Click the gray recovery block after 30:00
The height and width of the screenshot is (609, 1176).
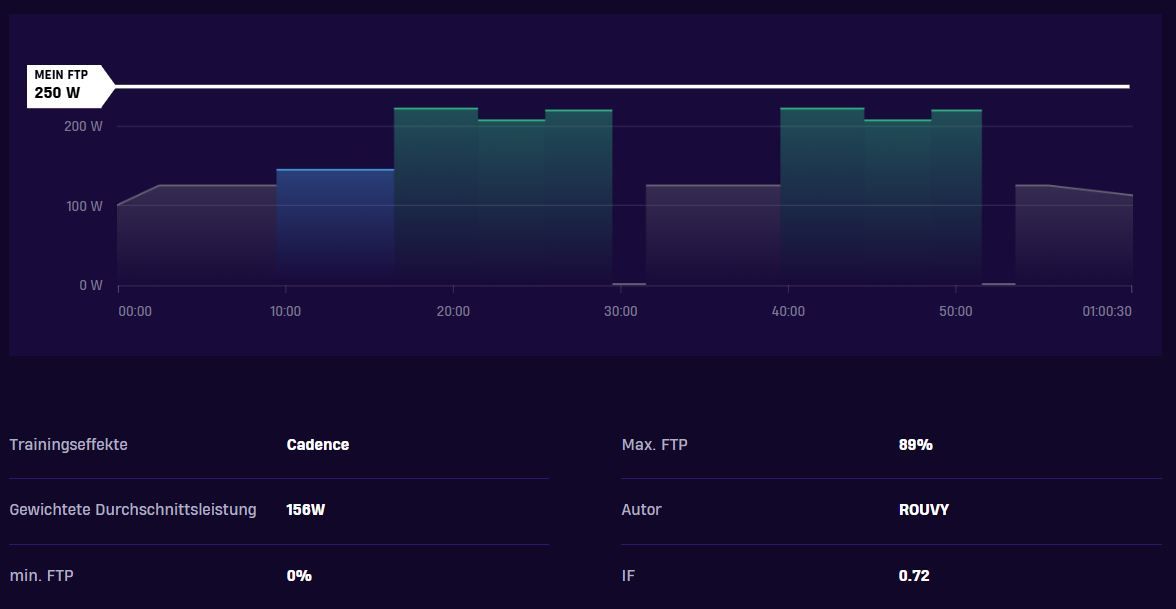(712, 235)
